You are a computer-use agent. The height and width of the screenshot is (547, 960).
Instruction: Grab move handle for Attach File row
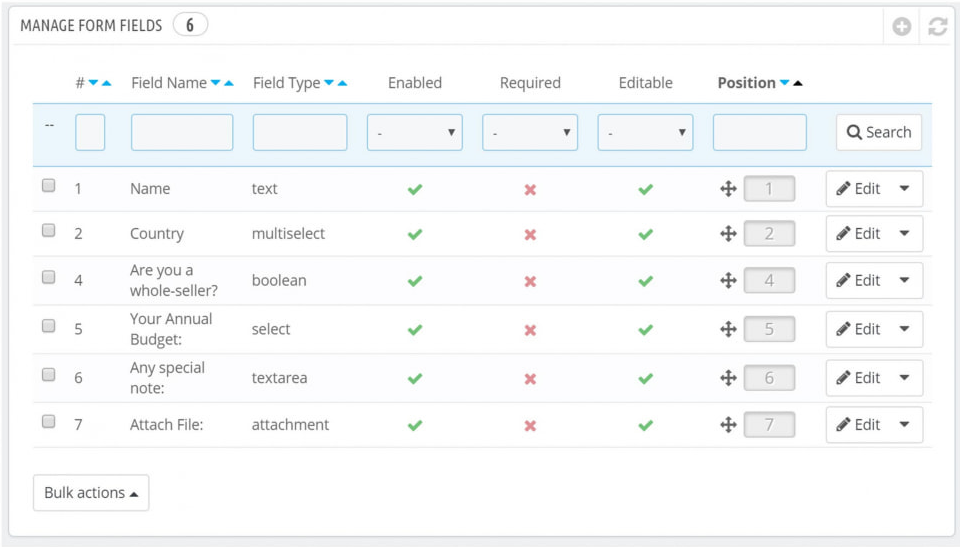728,424
